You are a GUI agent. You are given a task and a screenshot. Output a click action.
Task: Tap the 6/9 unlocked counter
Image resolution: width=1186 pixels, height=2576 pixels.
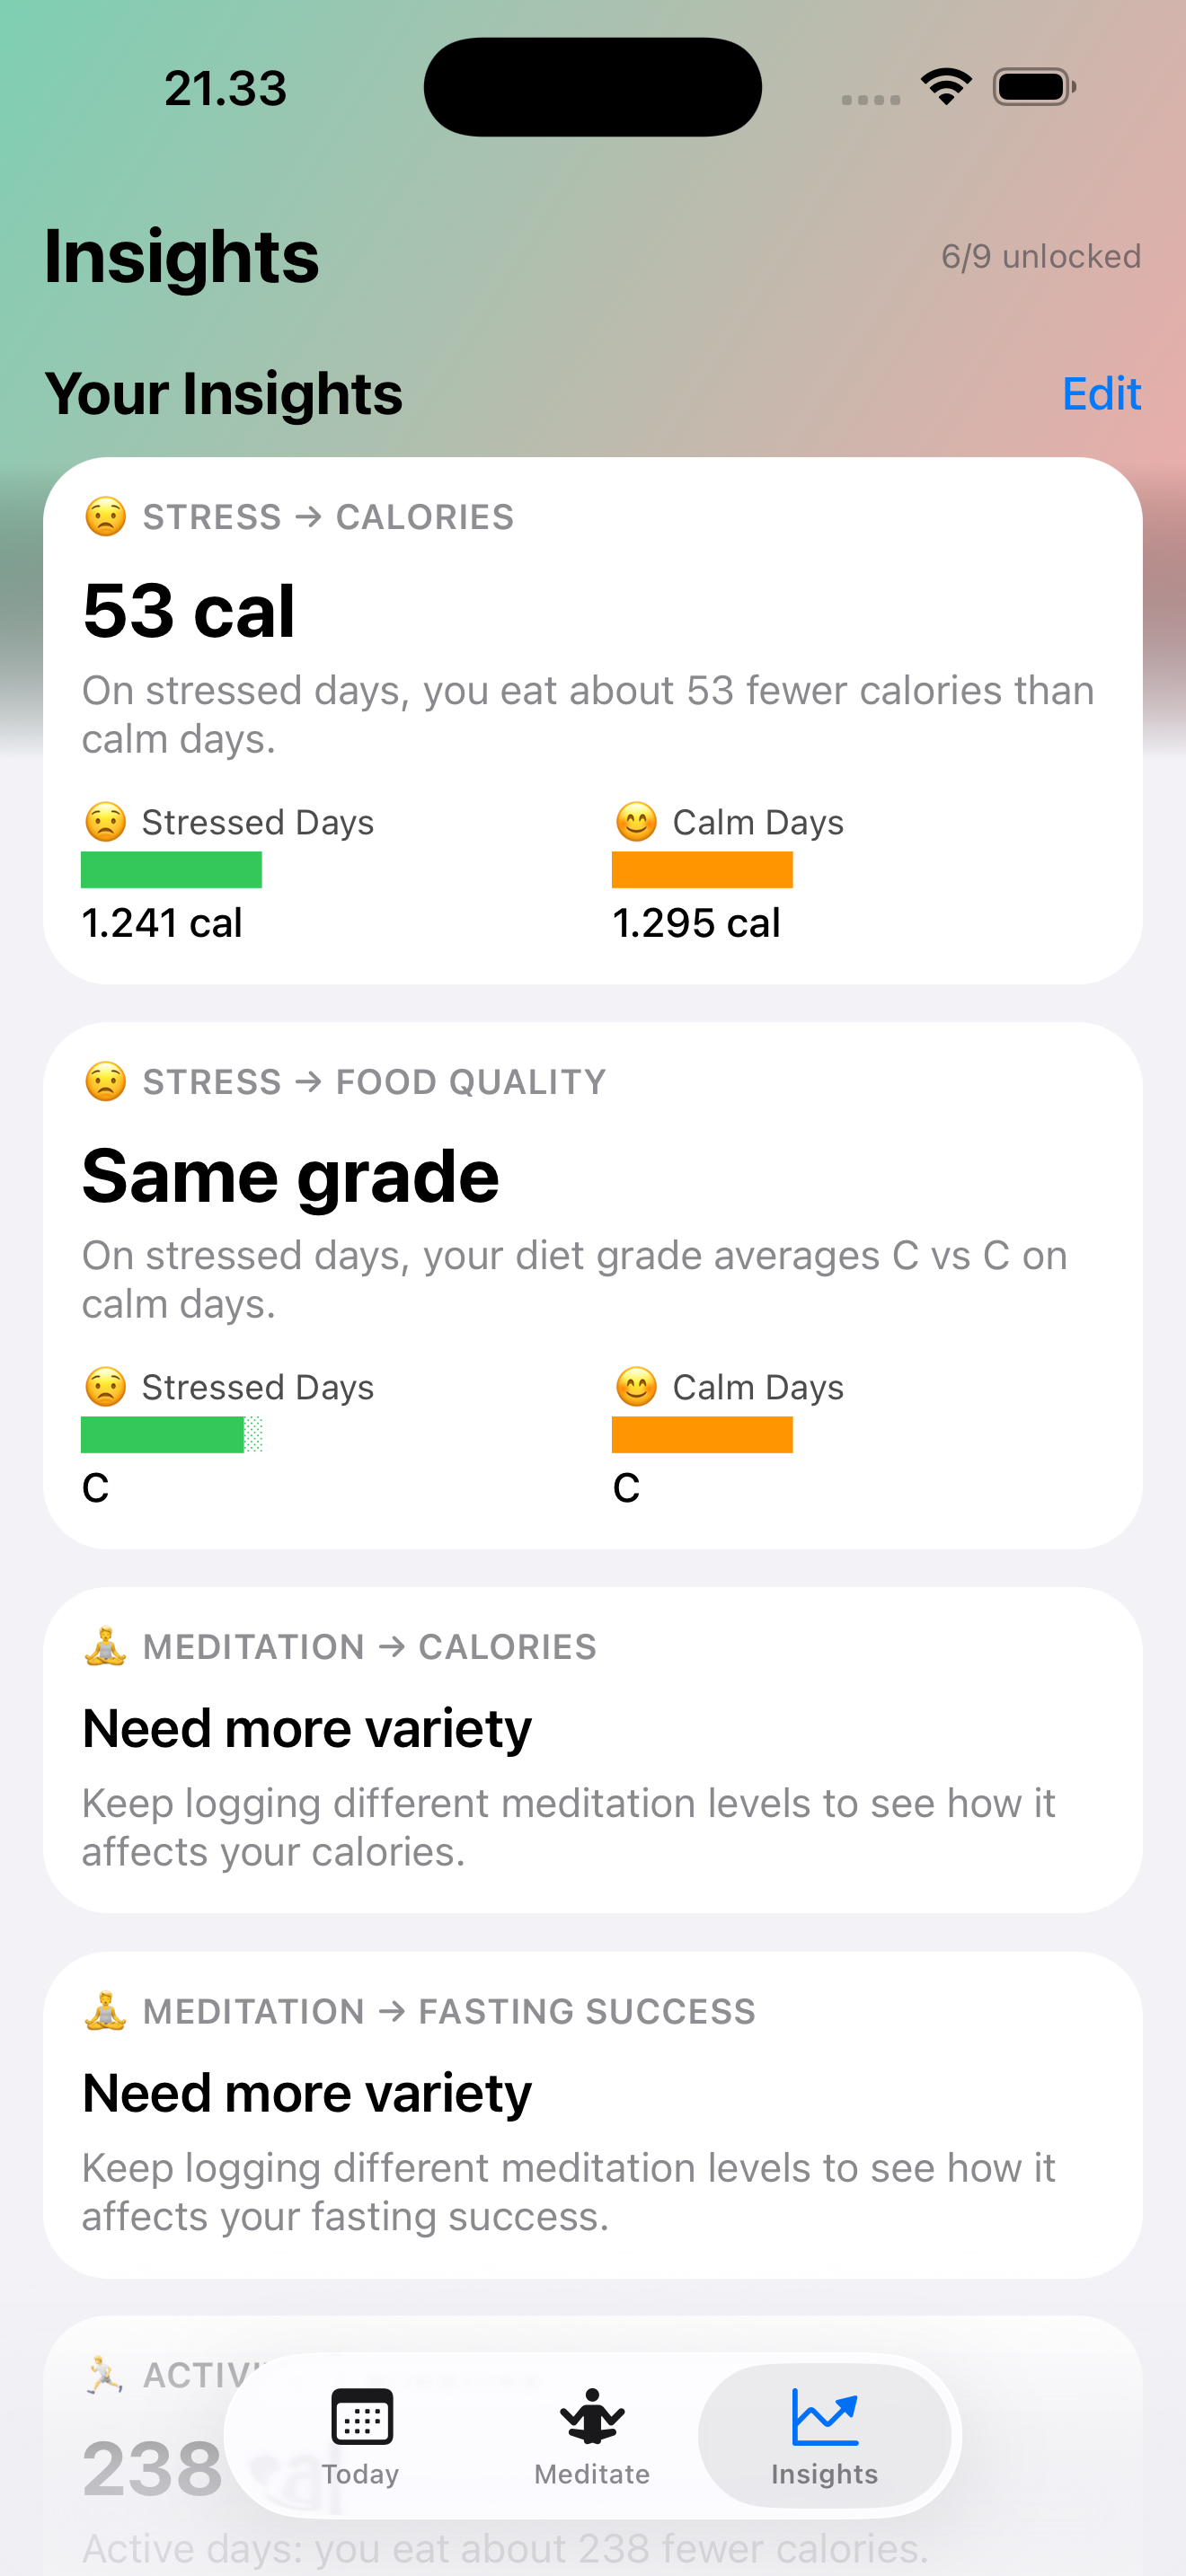1041,256
